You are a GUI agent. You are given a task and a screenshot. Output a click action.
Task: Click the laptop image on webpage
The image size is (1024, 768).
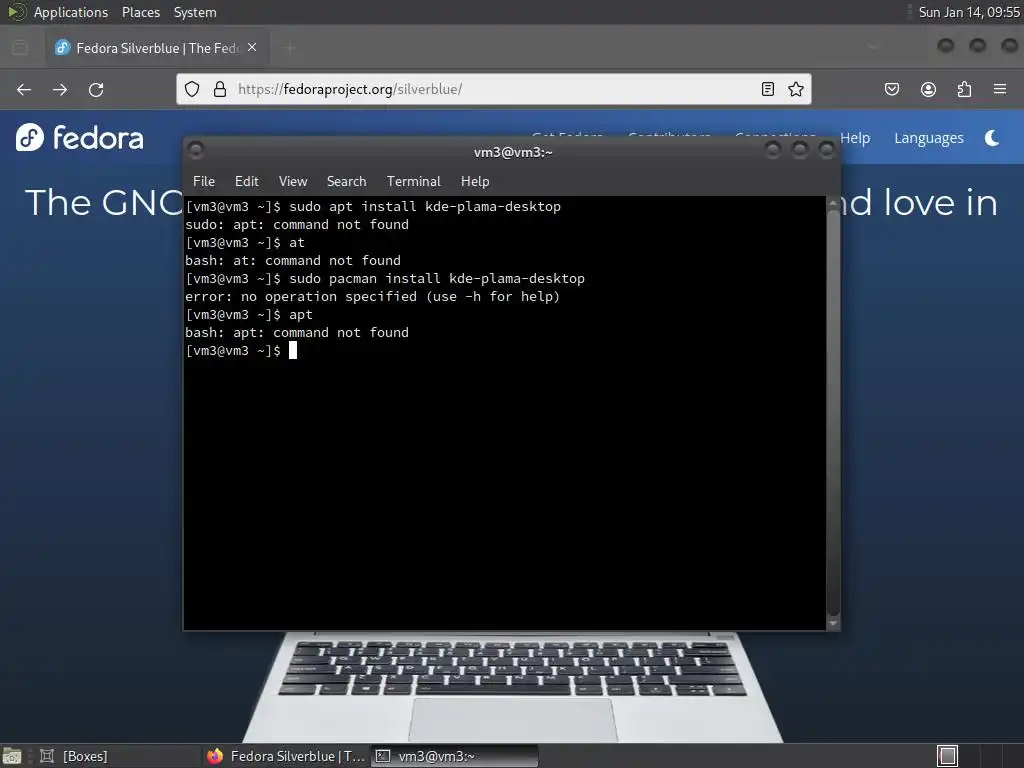(x=513, y=687)
